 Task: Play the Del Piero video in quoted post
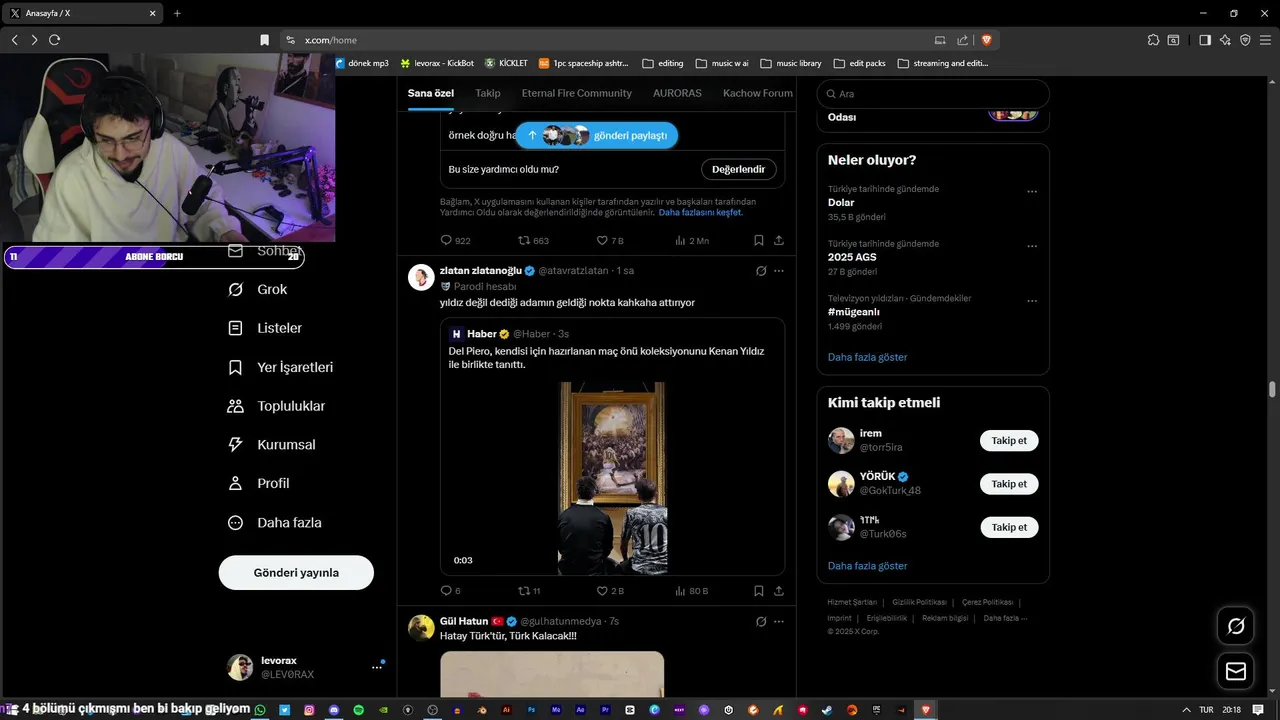(x=613, y=478)
